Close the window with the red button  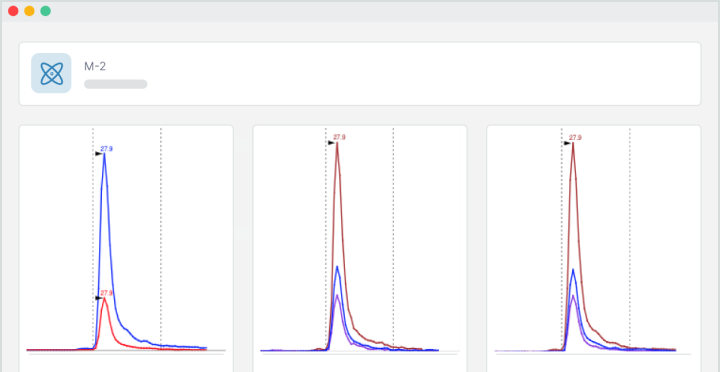click(x=13, y=11)
